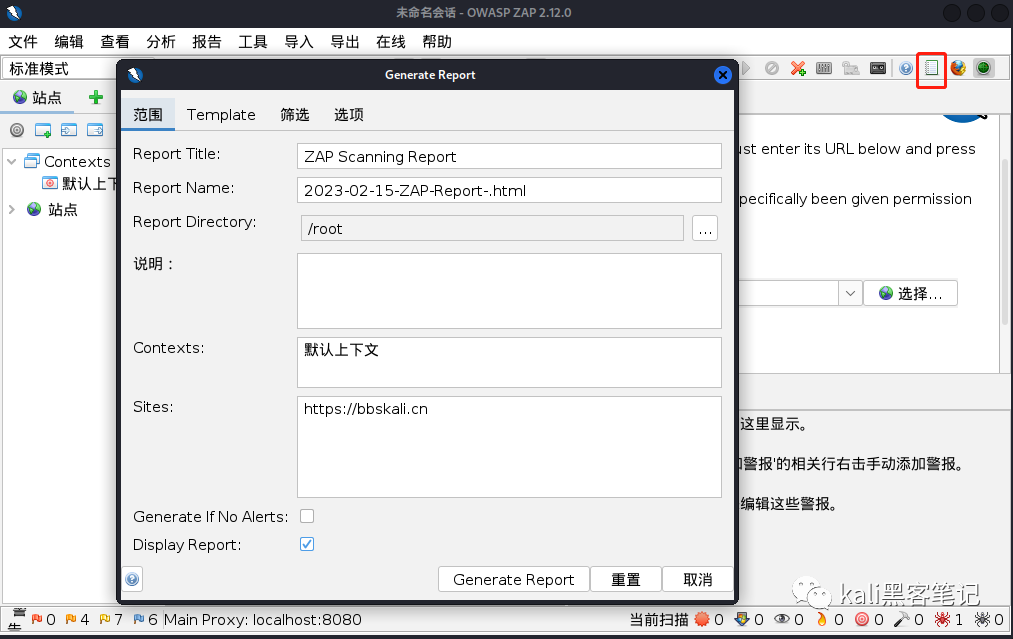Switch to the 筛选 tab
The width and height of the screenshot is (1013, 639).
pyautogui.click(x=295, y=114)
